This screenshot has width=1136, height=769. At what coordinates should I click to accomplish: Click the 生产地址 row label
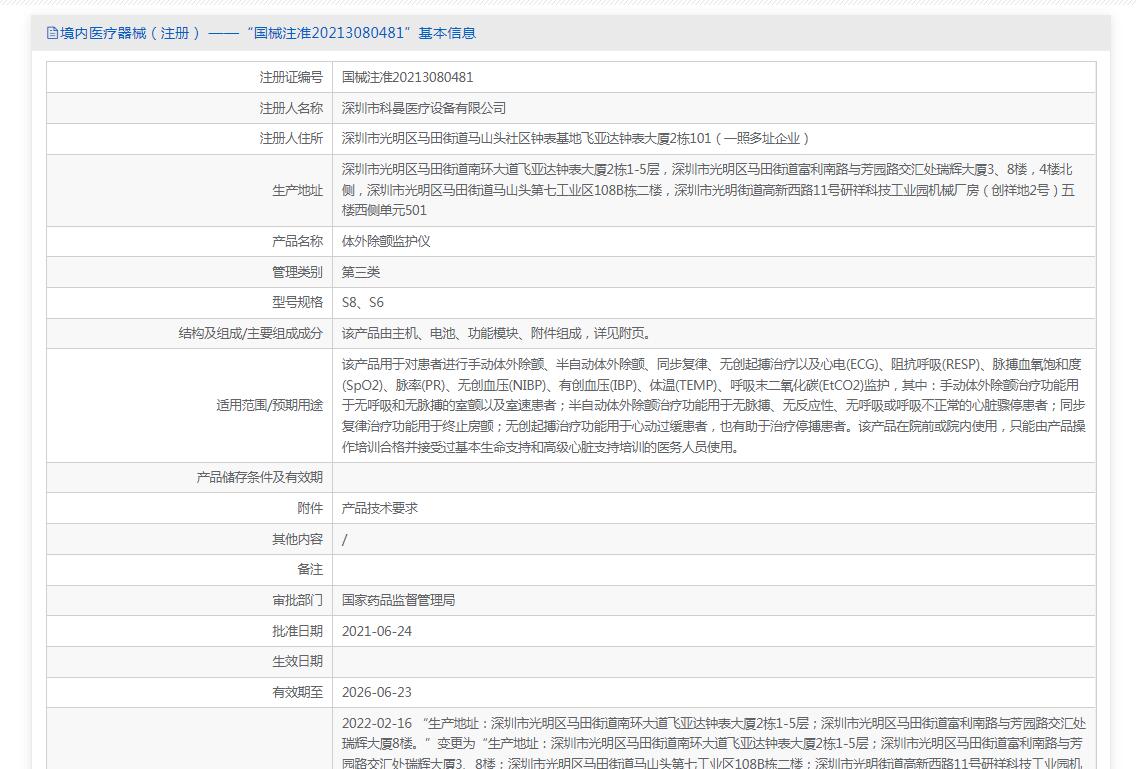[297, 190]
